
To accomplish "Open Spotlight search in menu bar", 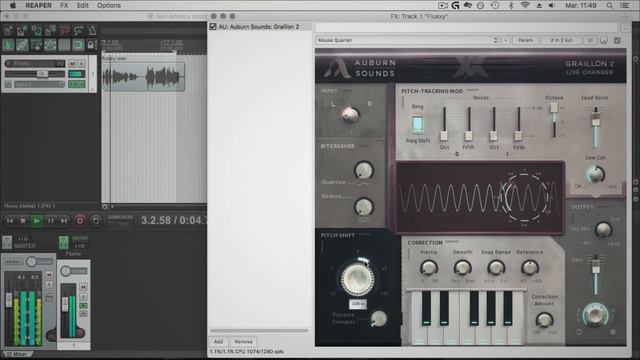I will [610, 5].
